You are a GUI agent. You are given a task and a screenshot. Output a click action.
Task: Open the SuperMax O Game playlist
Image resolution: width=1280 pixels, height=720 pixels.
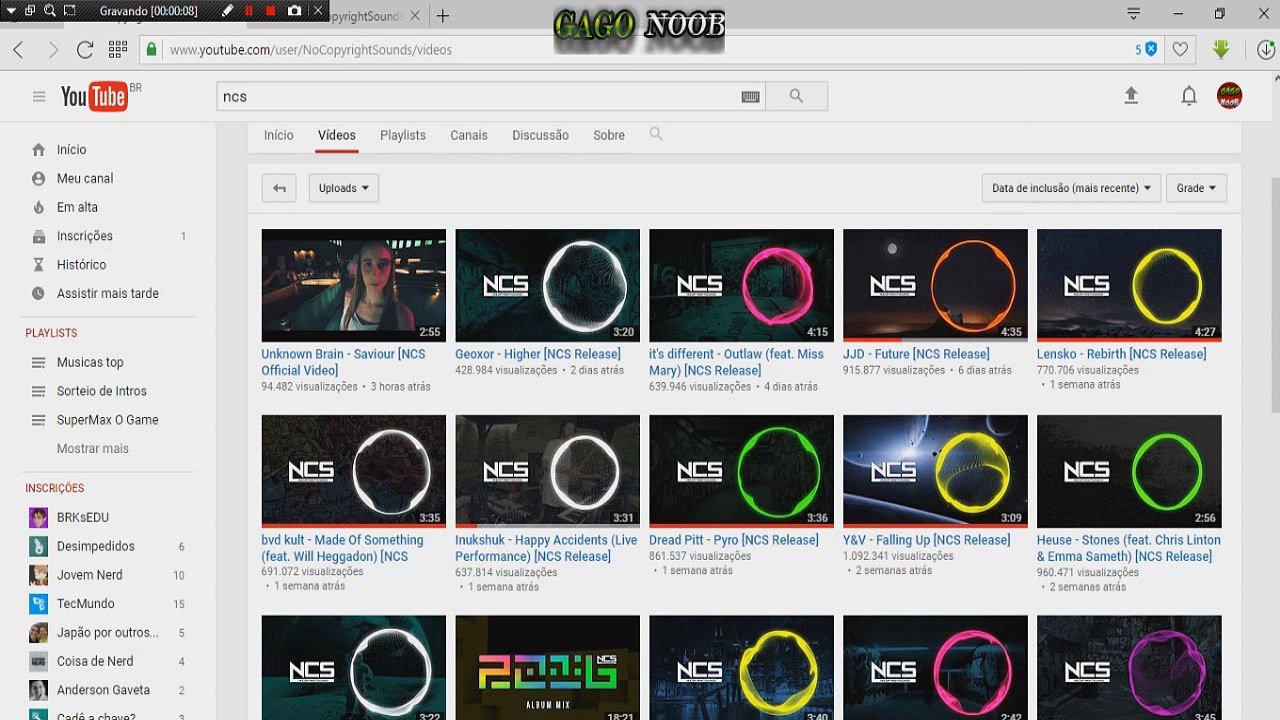(x=107, y=420)
